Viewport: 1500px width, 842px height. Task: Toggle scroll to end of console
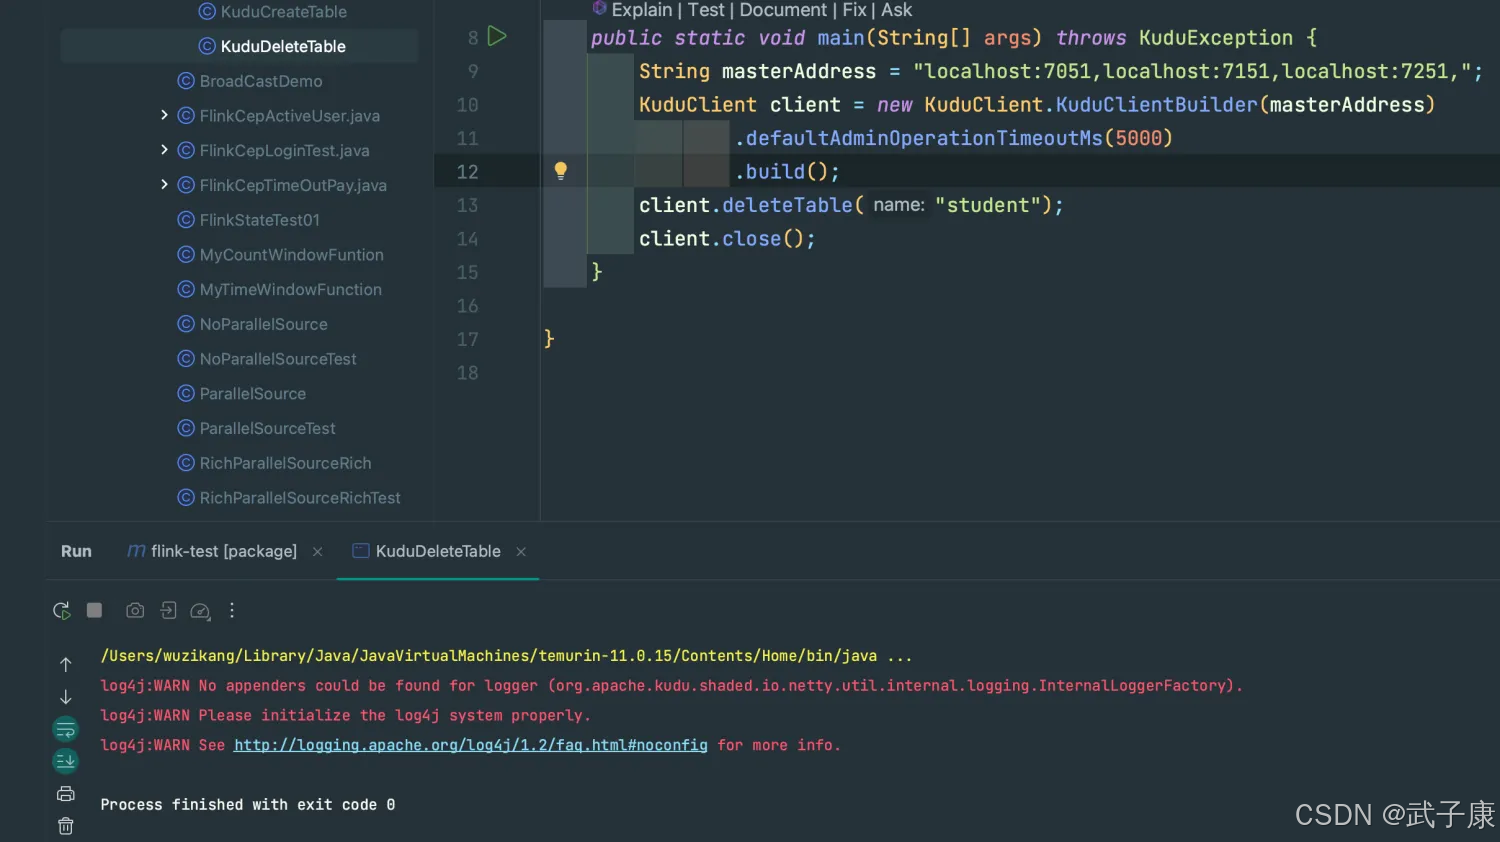tap(66, 761)
